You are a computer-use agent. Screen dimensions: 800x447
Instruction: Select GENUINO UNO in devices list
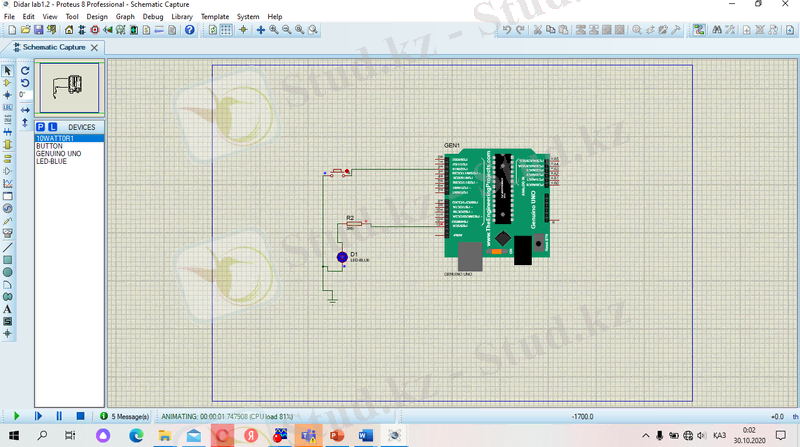56,153
